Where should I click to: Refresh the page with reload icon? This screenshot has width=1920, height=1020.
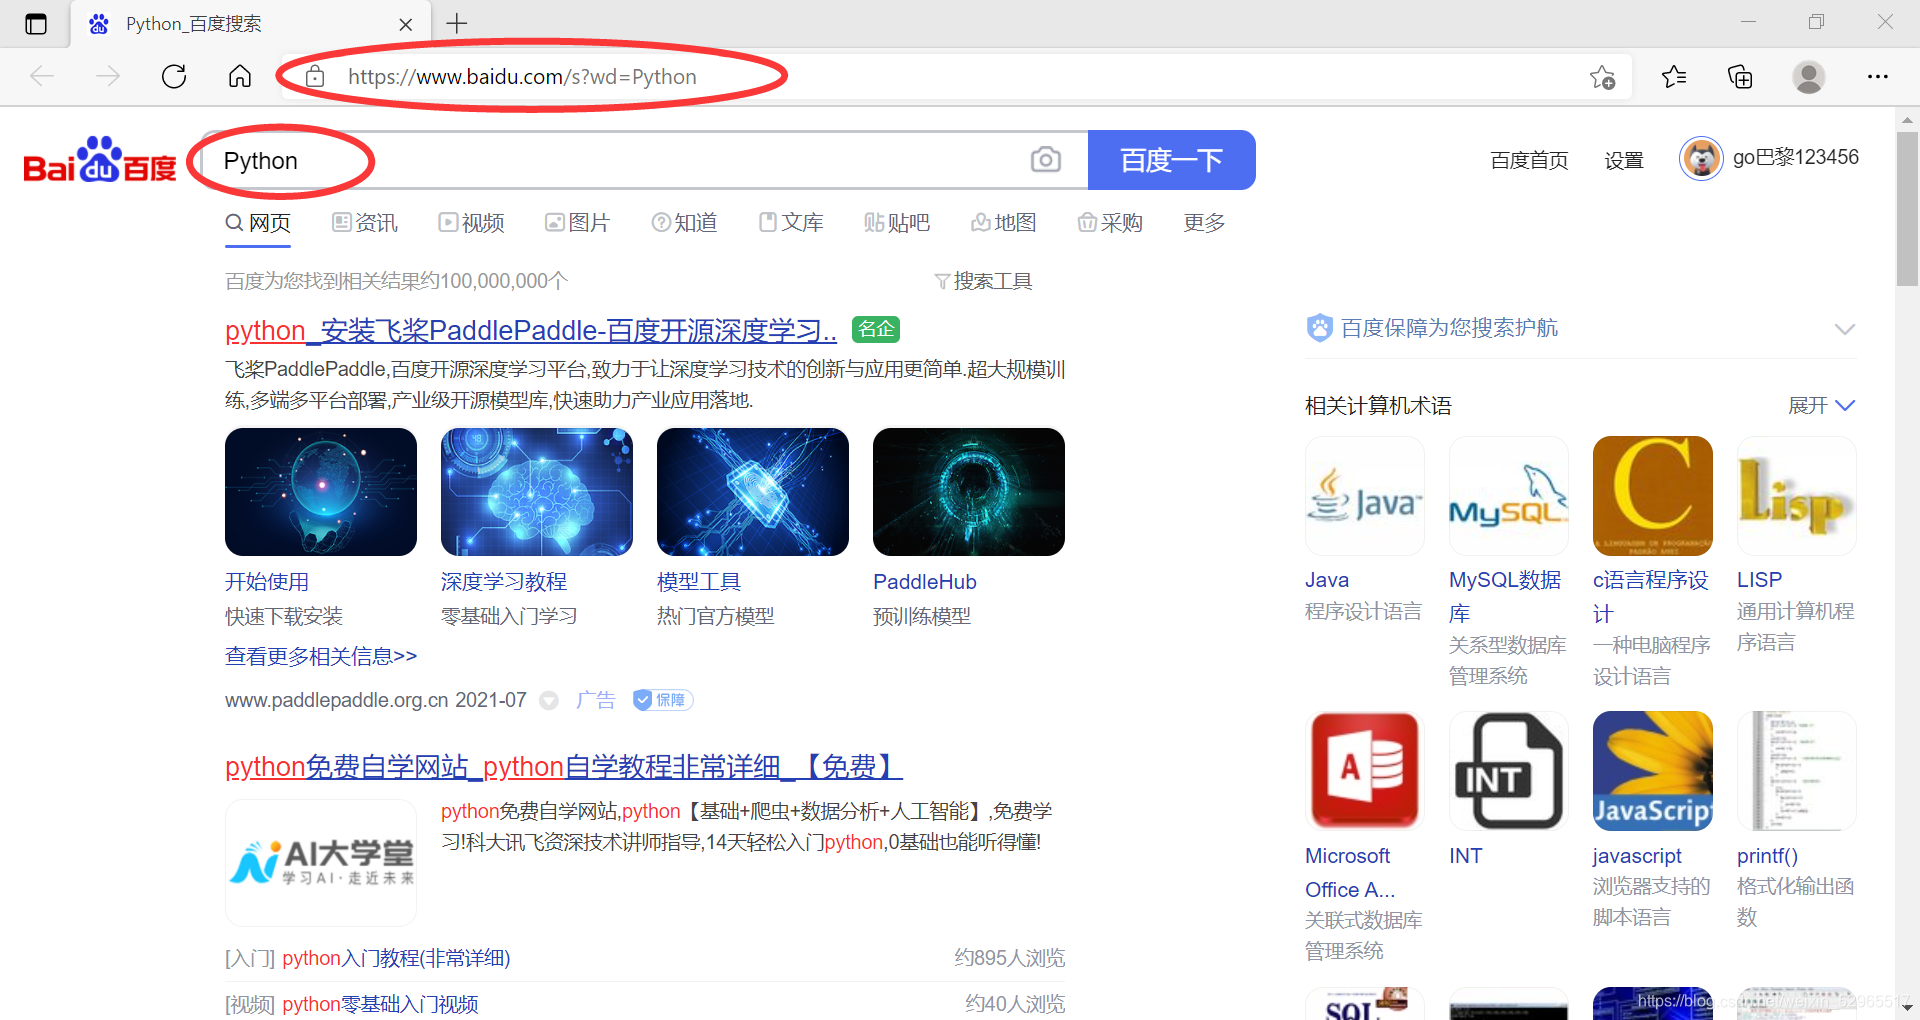[x=174, y=76]
